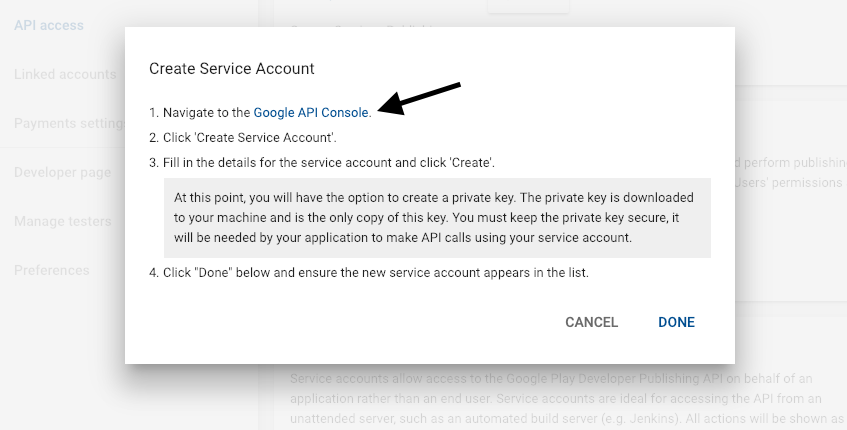
Task: Select Manage testers in the sidebar
Action: 63,221
